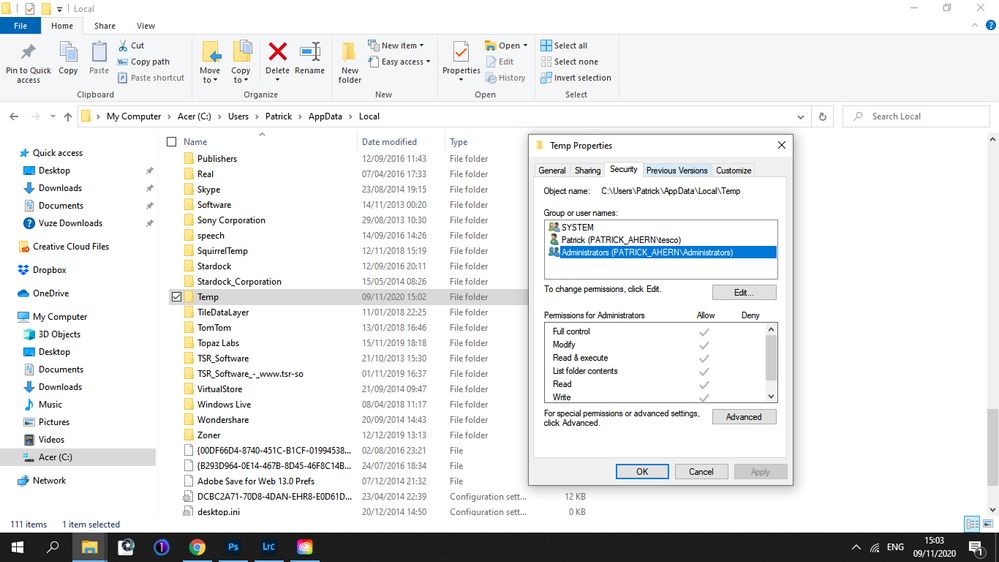Cancel the Temp Properties dialog

pyautogui.click(x=701, y=472)
